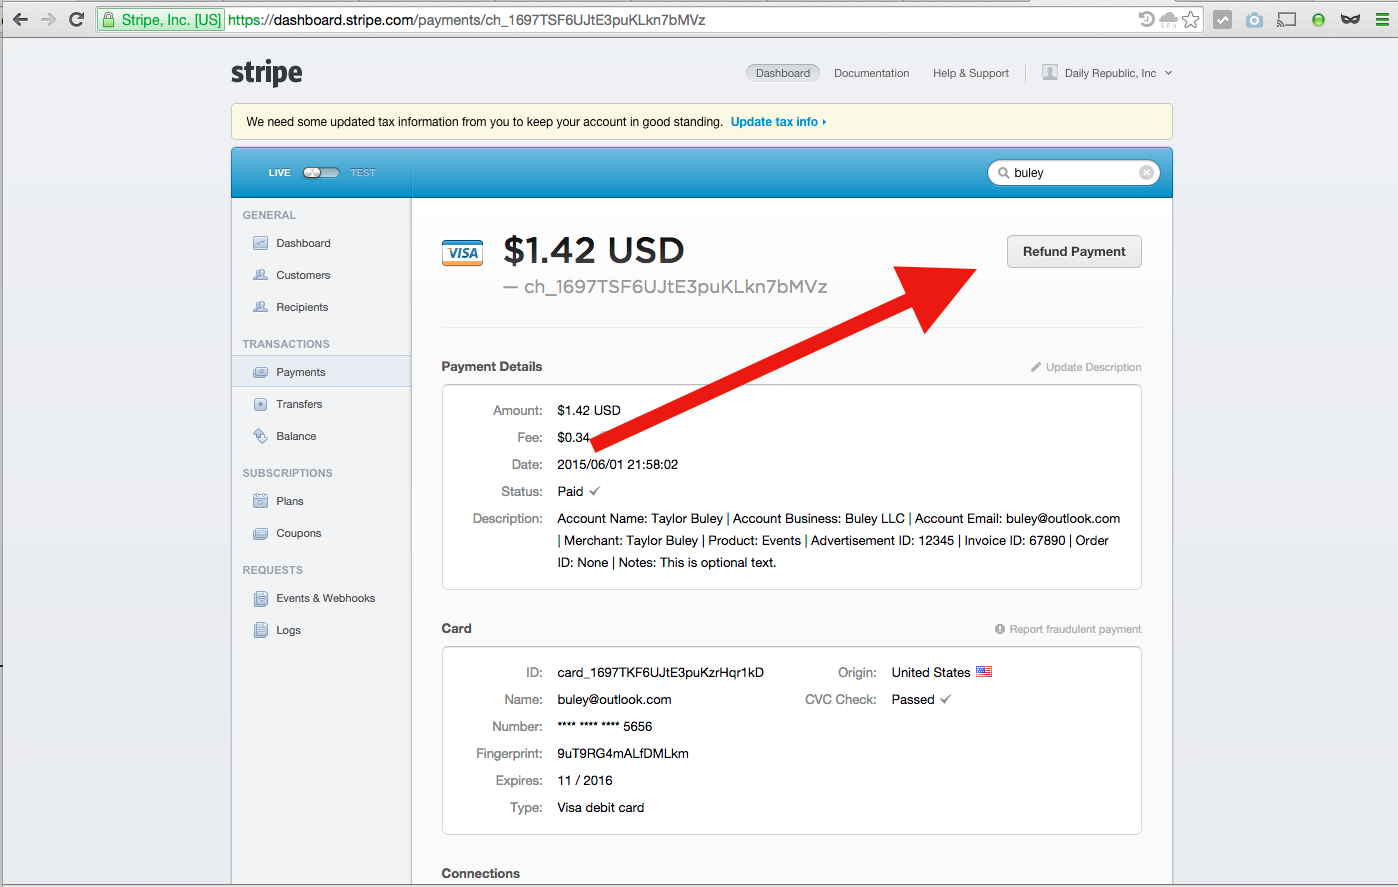
Task: Open the Documentation tab
Action: click(x=871, y=73)
